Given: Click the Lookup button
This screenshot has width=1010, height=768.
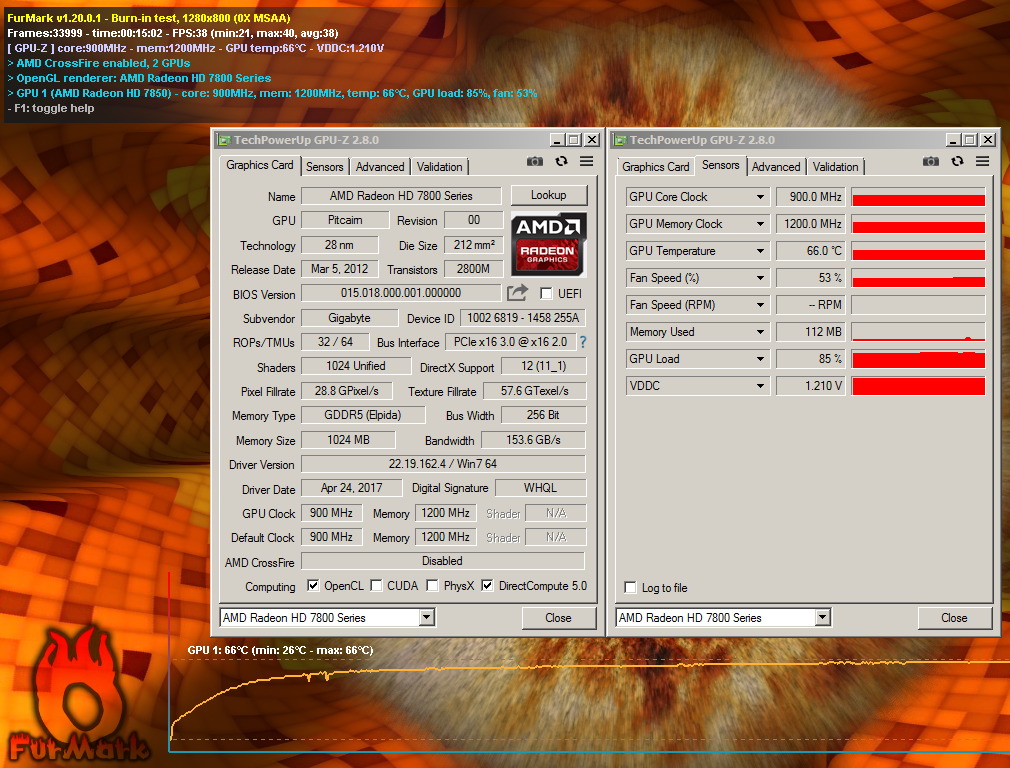Looking at the screenshot, I should click(x=549, y=195).
